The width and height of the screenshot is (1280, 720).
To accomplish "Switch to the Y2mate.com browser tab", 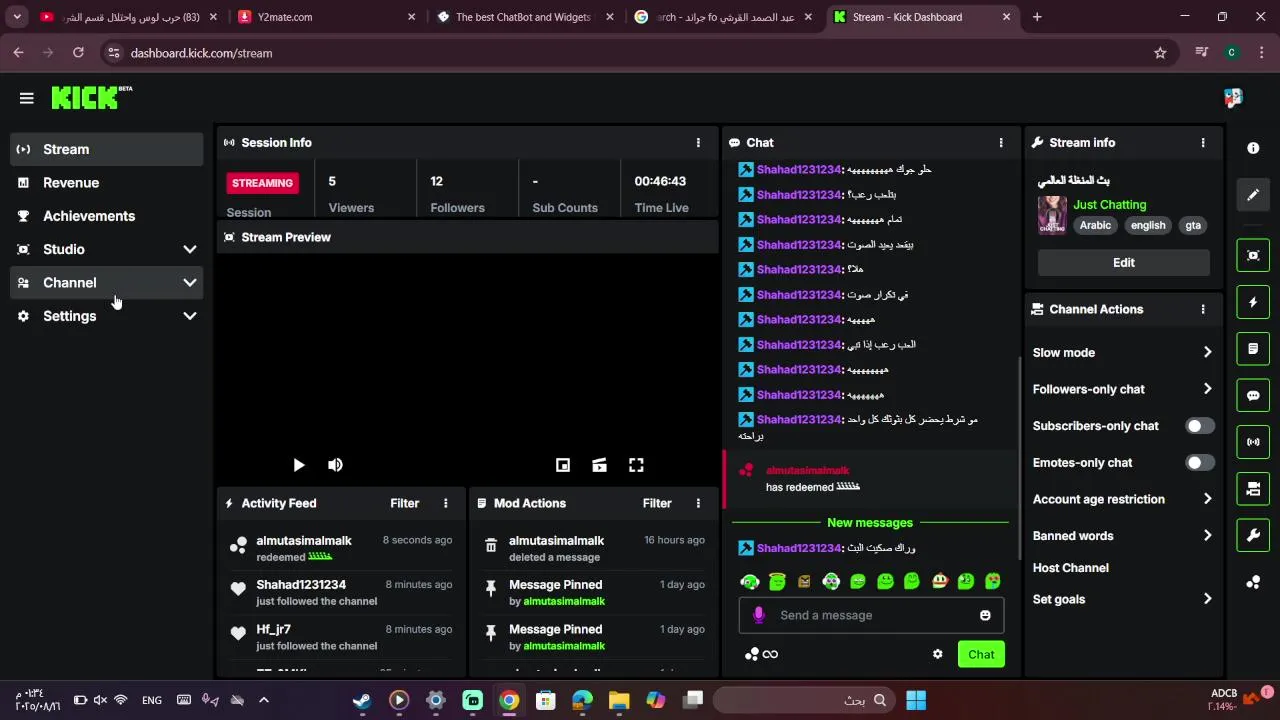I will pyautogui.click(x=327, y=17).
